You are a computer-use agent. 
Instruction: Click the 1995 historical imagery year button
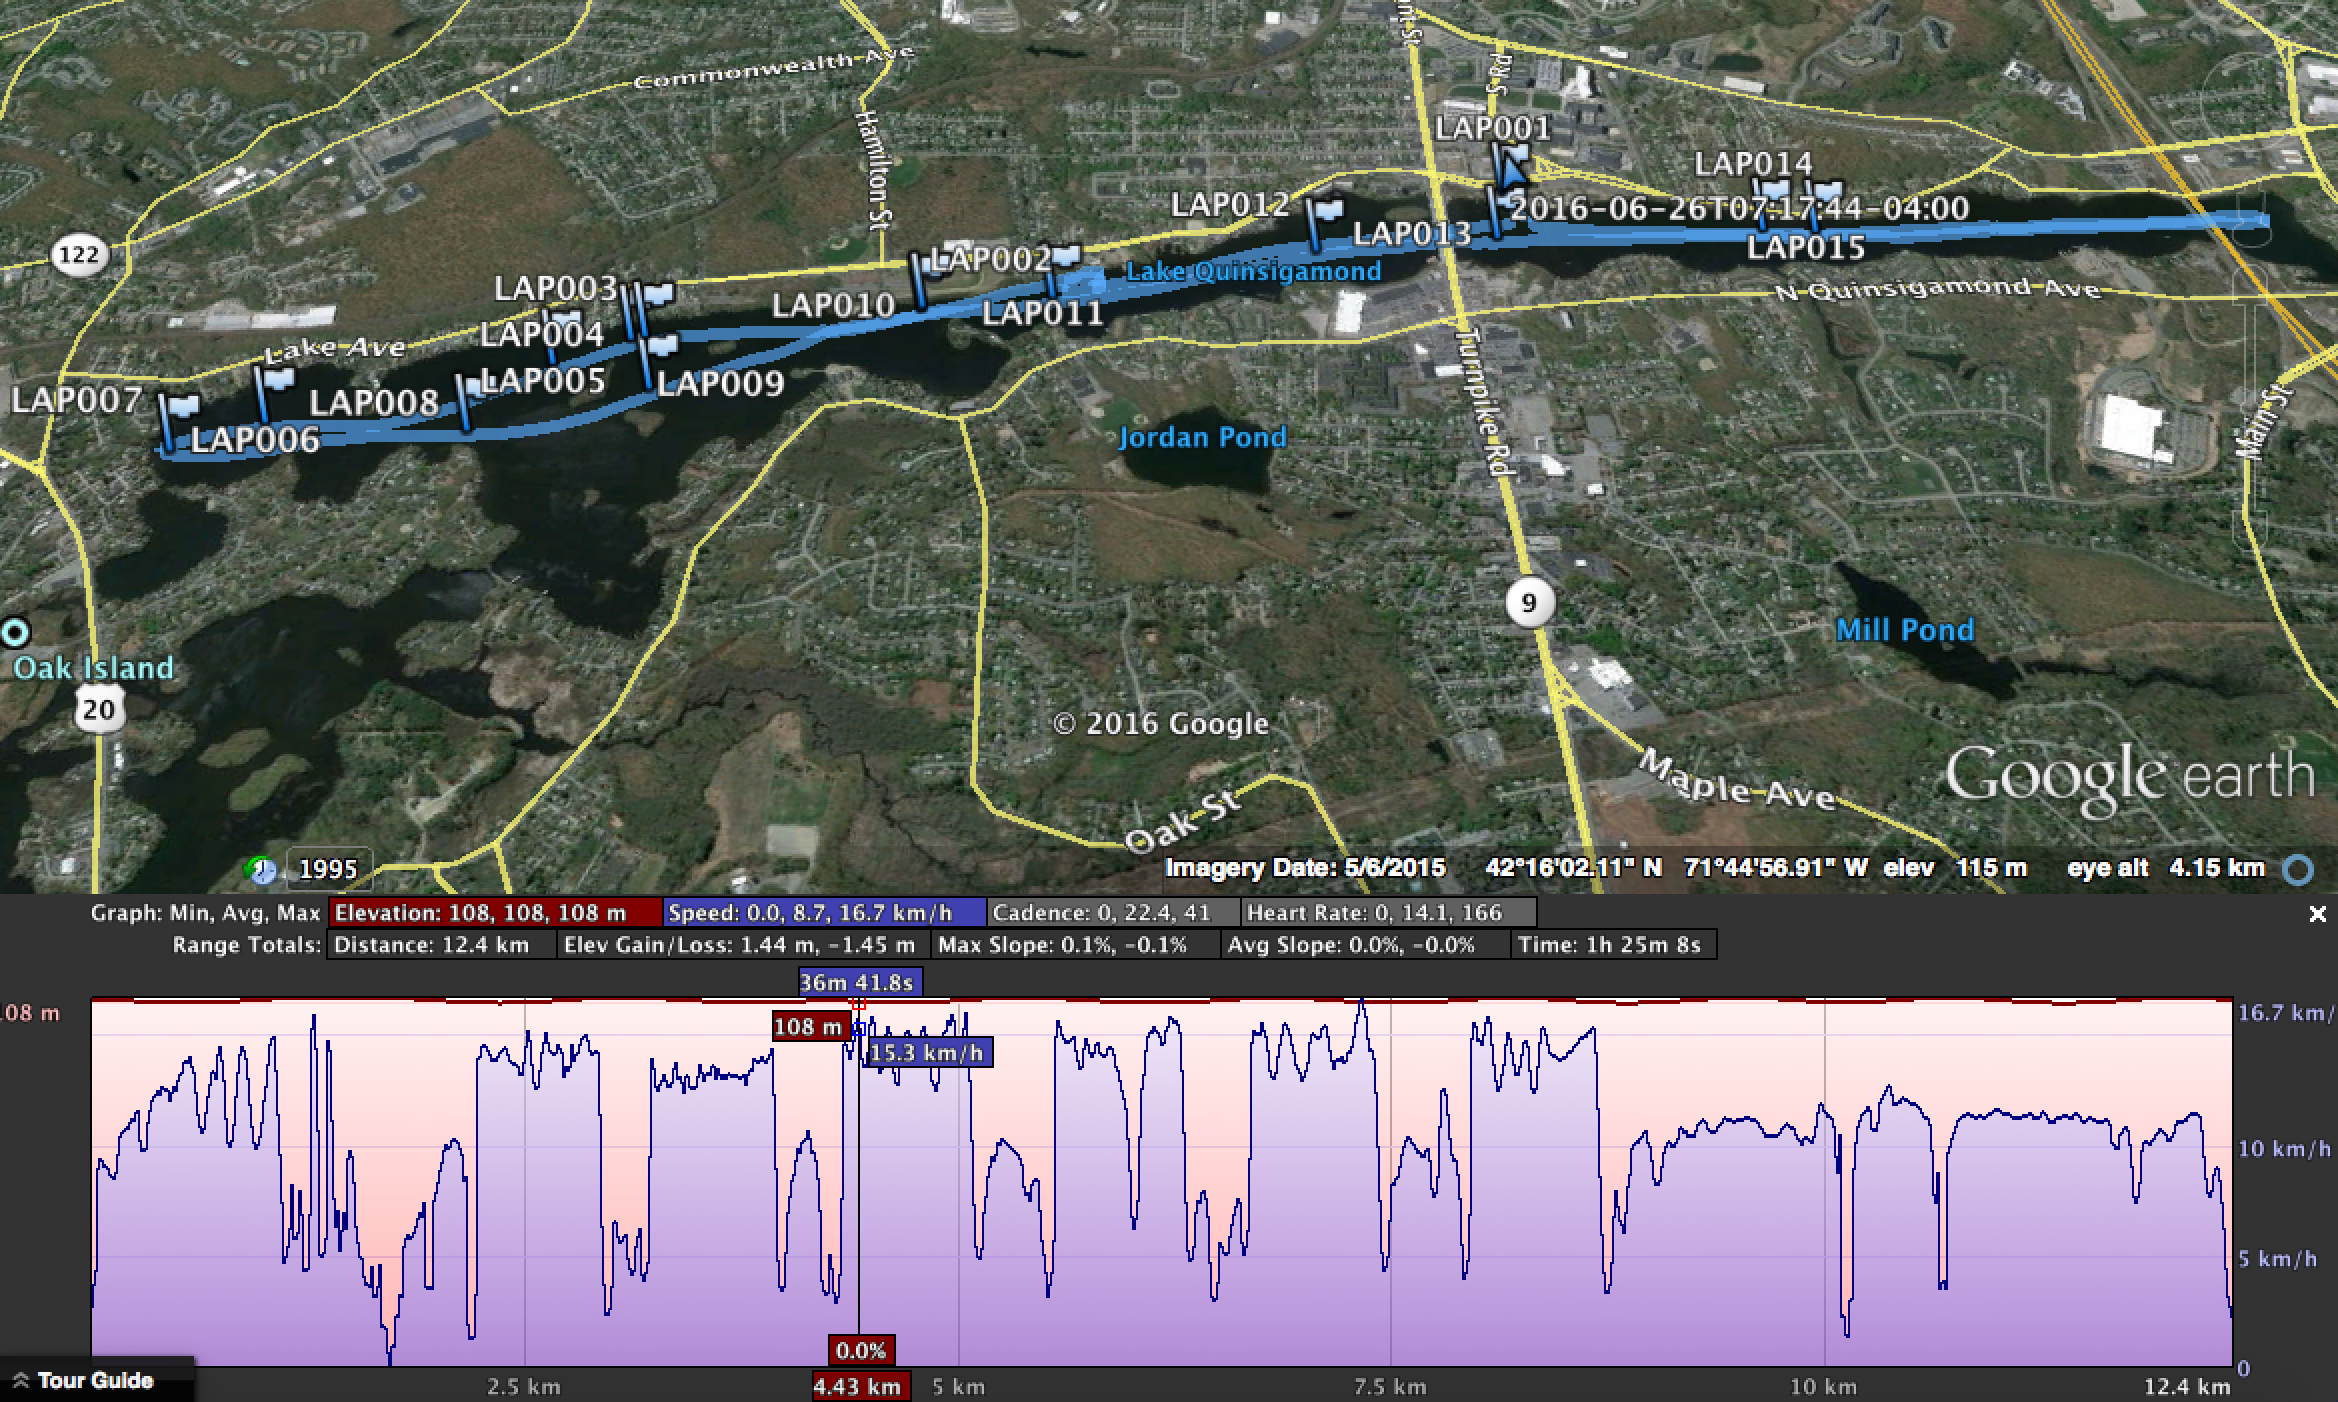pyautogui.click(x=329, y=868)
